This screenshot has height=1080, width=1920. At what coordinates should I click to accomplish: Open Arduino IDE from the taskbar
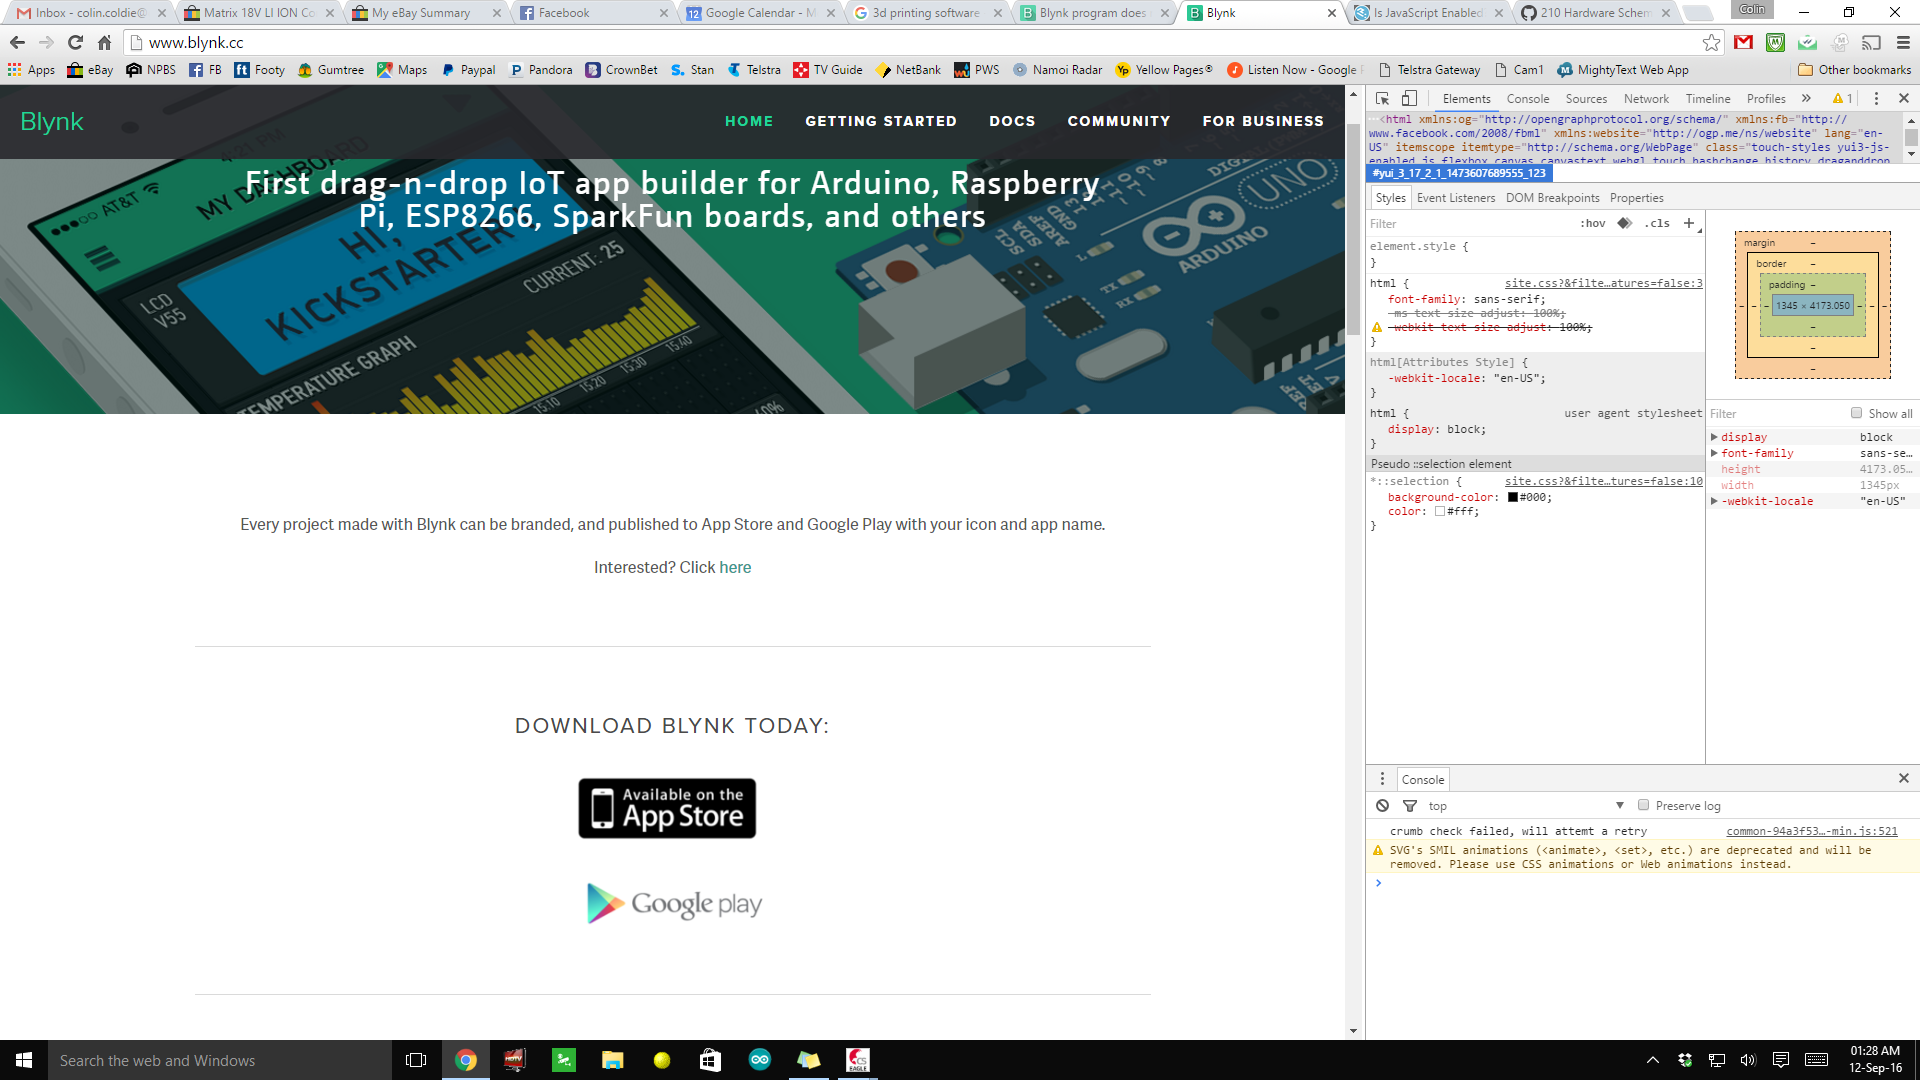coord(760,1060)
